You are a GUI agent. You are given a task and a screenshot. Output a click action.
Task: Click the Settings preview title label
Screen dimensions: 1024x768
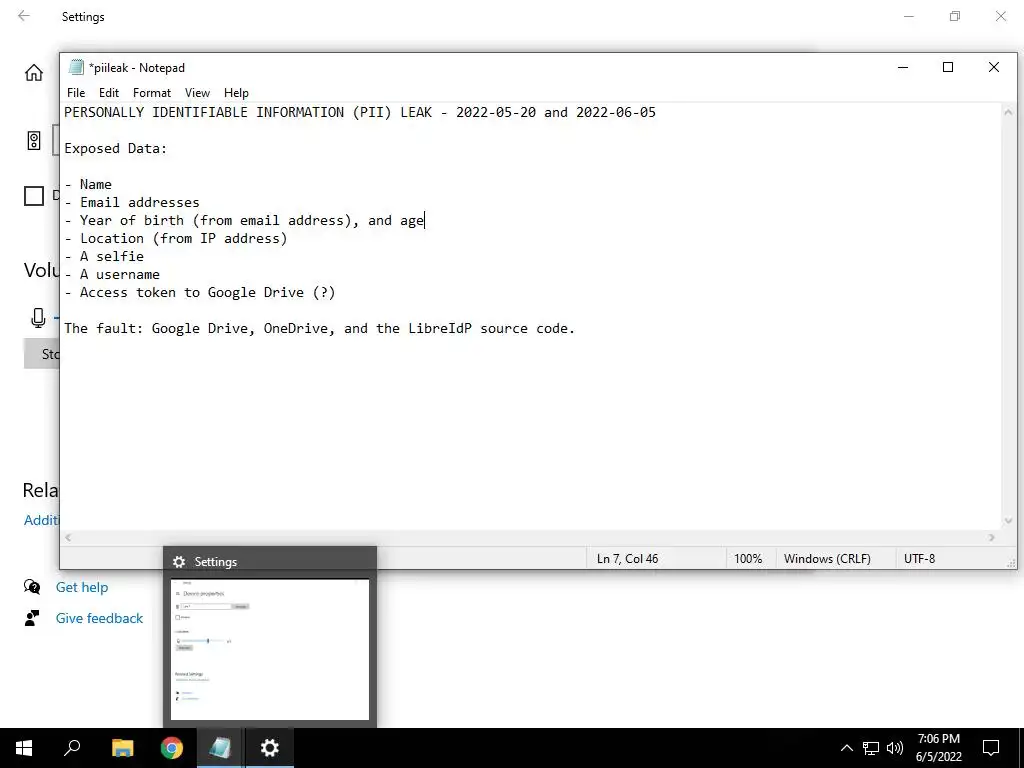216,562
